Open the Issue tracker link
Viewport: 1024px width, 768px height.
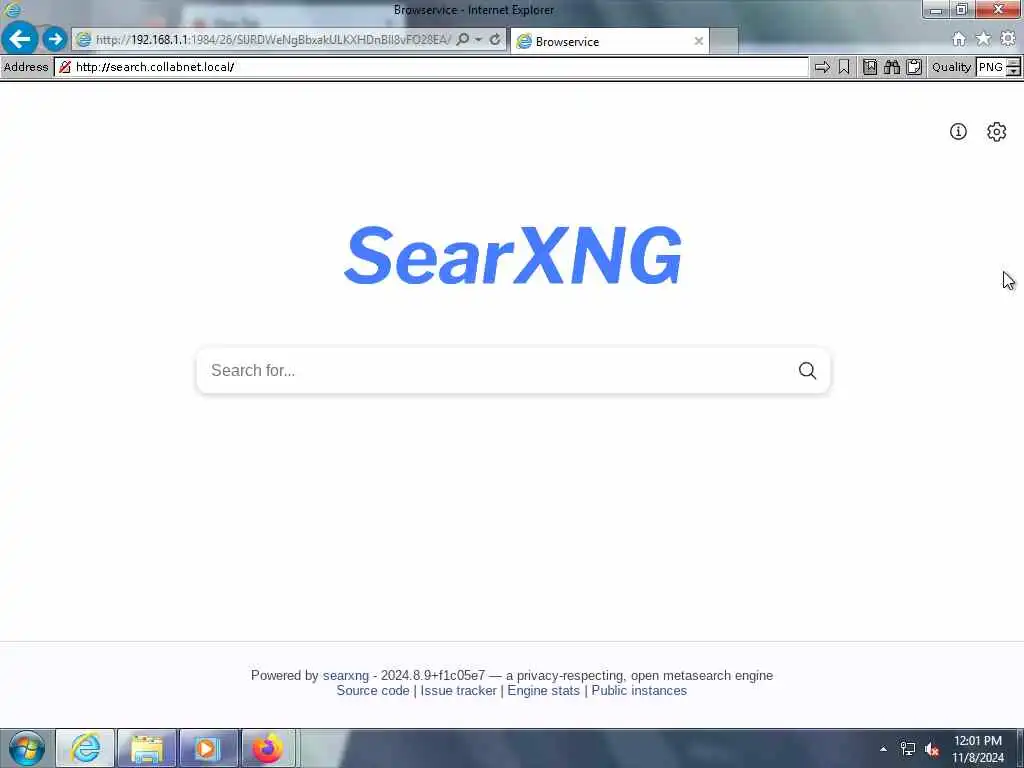[458, 690]
